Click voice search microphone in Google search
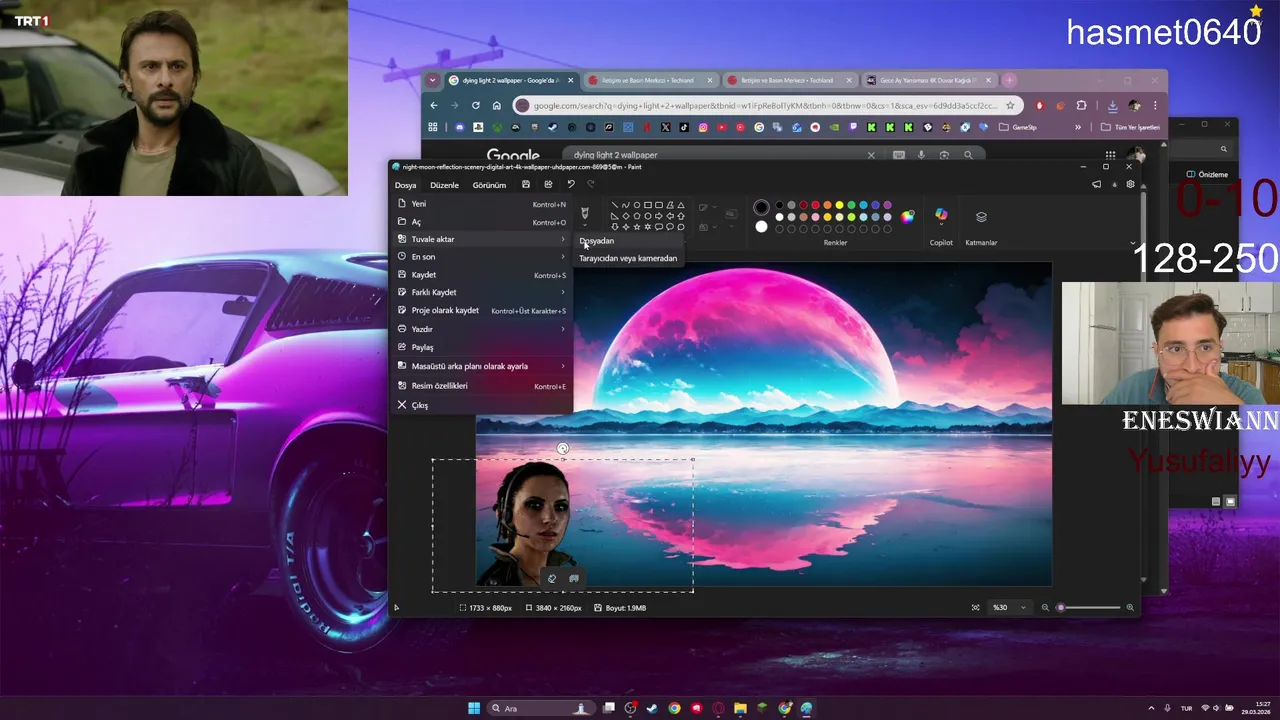Screen dimensions: 1280x720 pos(921,155)
